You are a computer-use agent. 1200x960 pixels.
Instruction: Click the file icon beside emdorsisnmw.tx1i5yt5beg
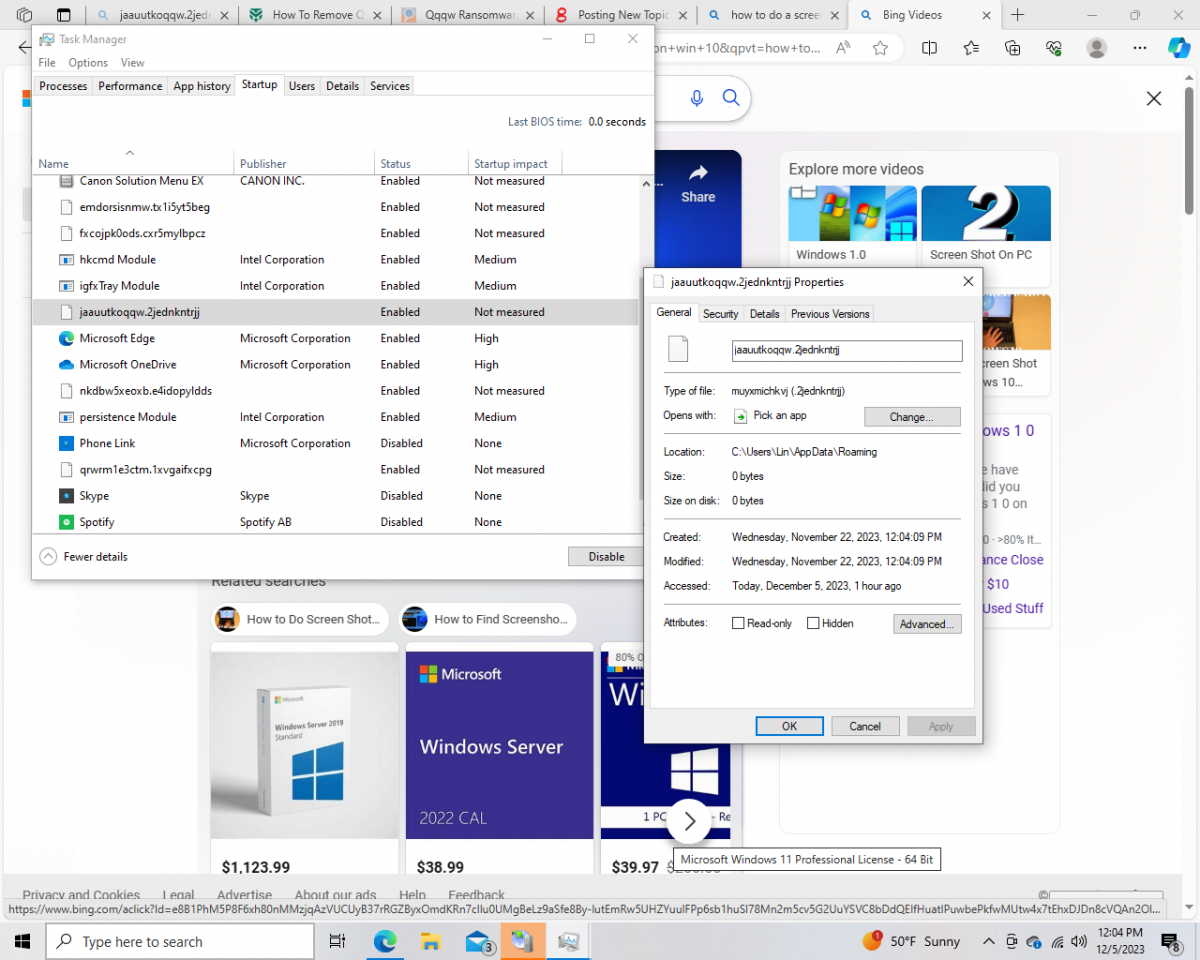[66, 207]
